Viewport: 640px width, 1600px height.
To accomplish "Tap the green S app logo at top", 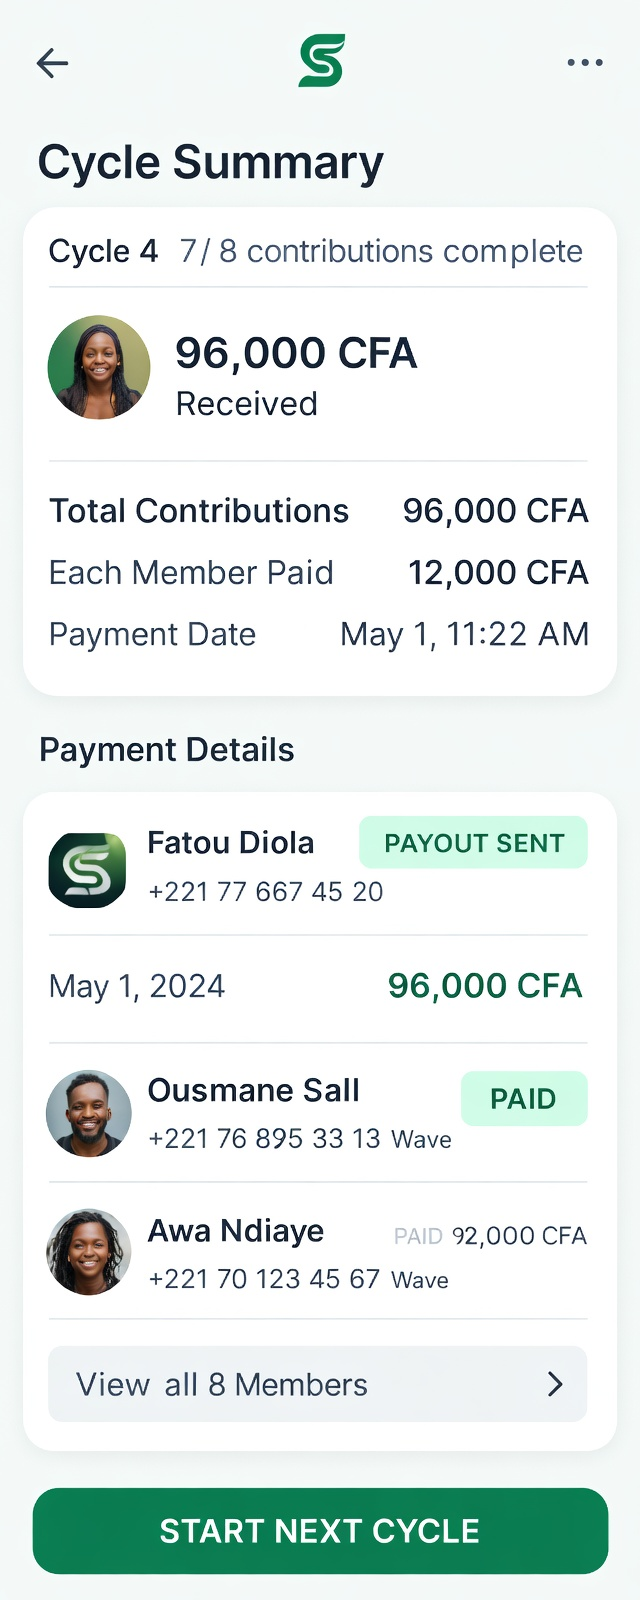I will (x=321, y=61).
